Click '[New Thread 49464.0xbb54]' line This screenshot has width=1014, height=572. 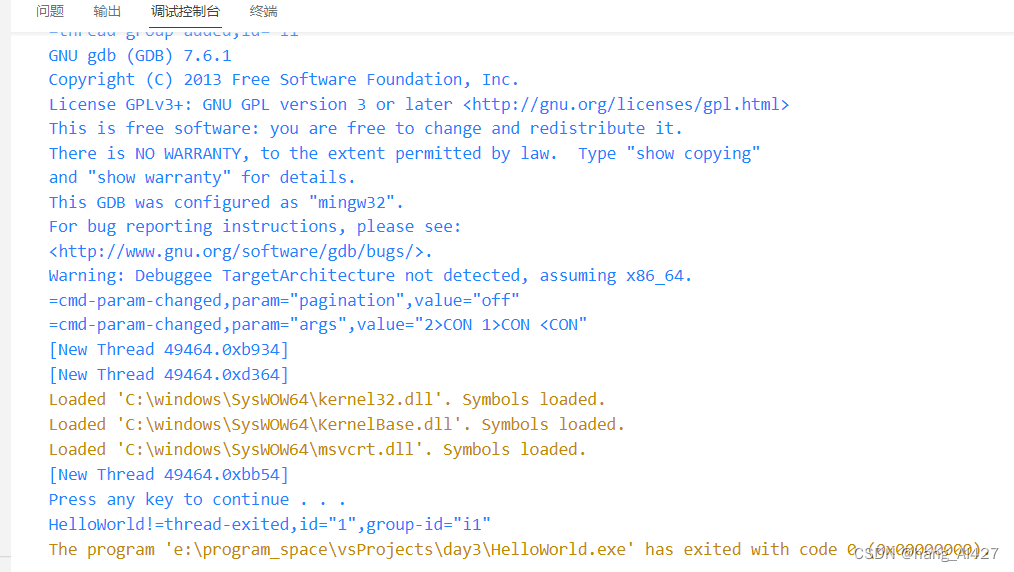[168, 474]
